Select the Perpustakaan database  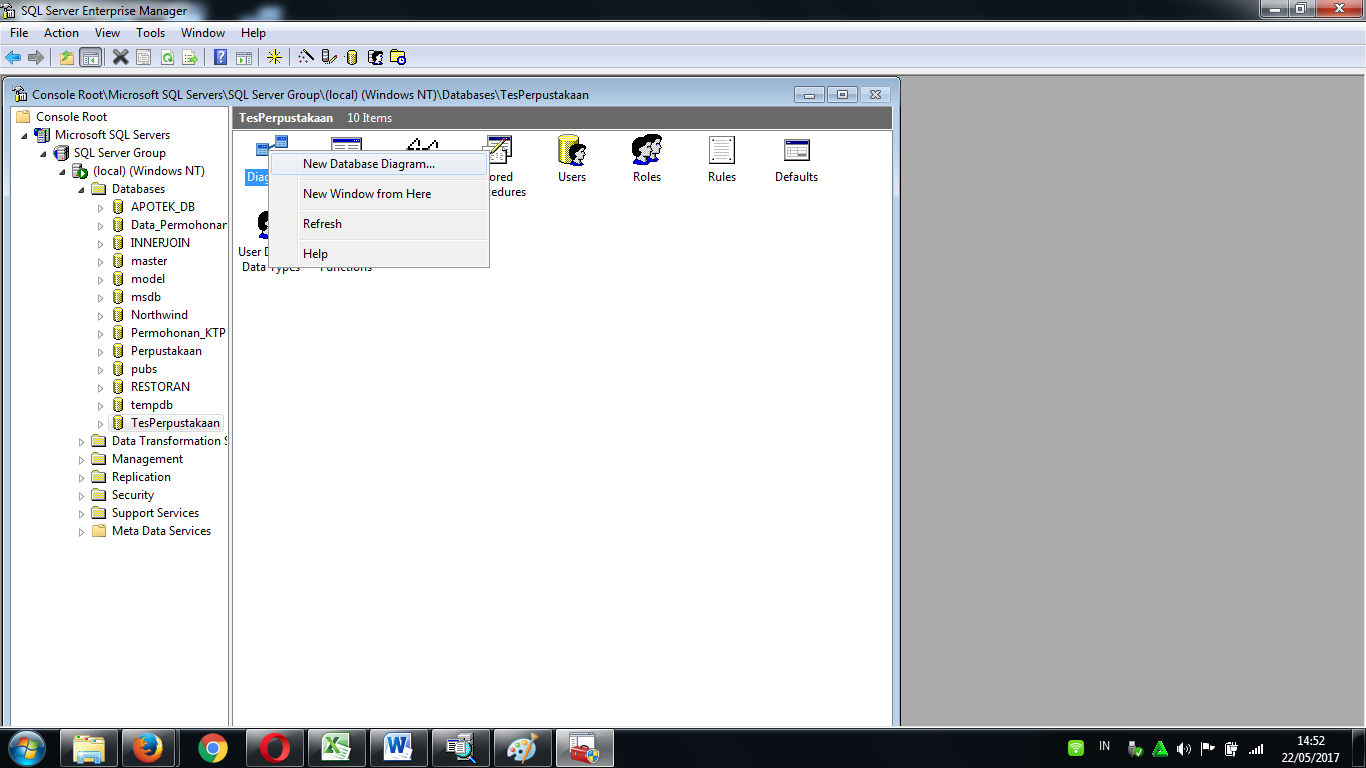166,351
